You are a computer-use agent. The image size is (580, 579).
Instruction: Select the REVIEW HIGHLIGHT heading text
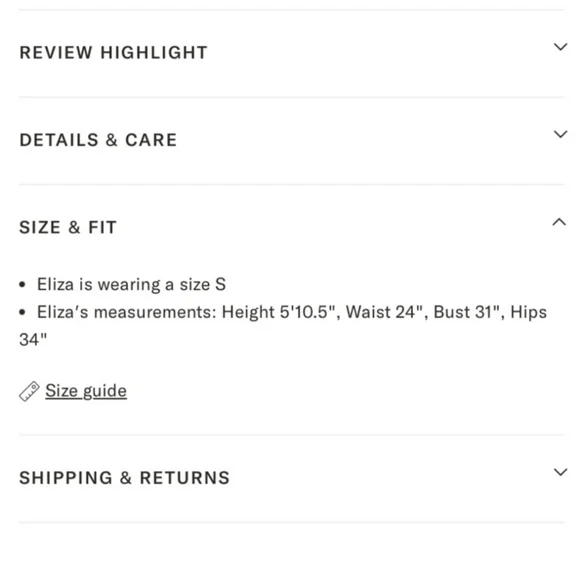tap(113, 53)
